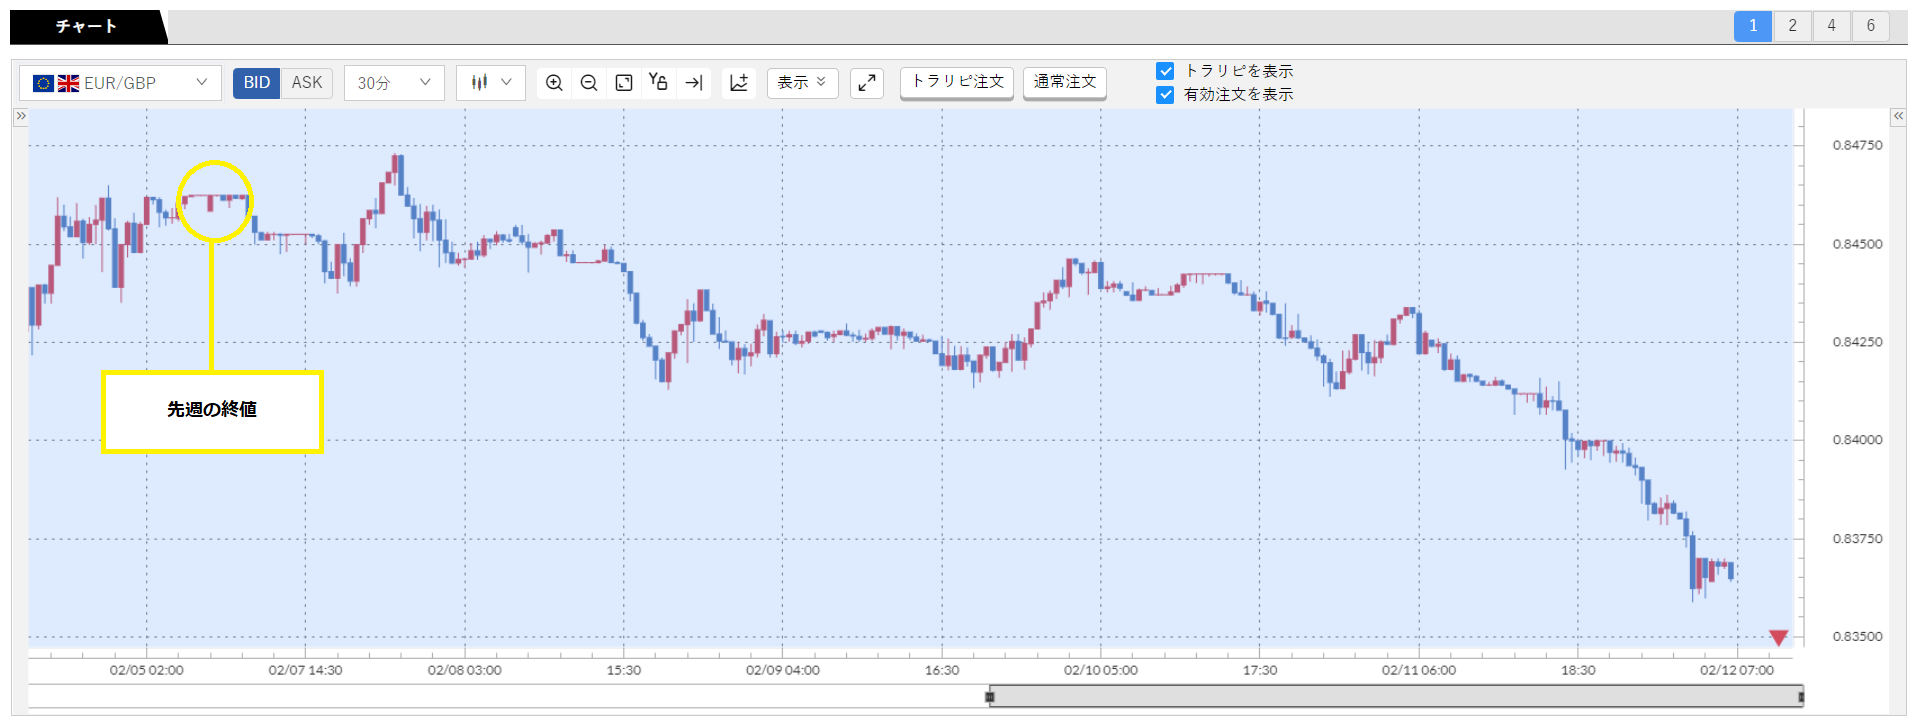This screenshot has width=1919, height=723.
Task: Toggle the 有効注文を表示 checkbox
Action: [1165, 95]
